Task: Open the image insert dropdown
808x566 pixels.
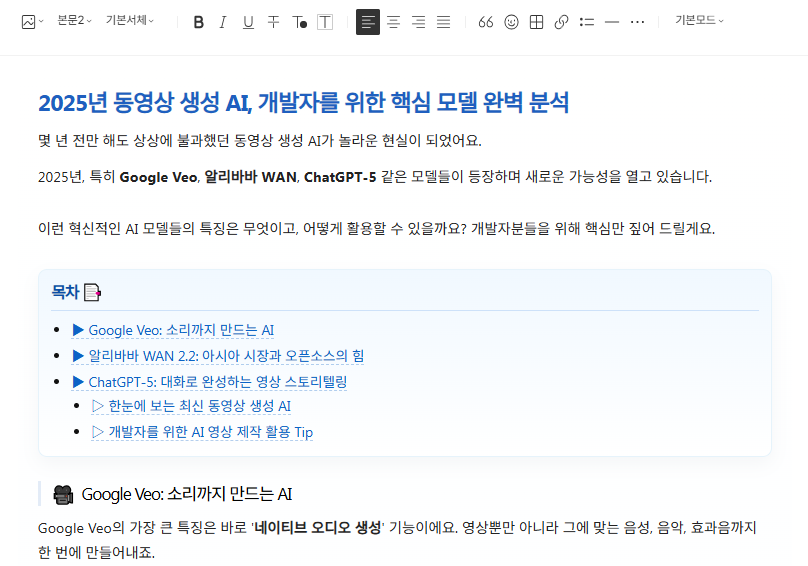Action: click(x=32, y=22)
